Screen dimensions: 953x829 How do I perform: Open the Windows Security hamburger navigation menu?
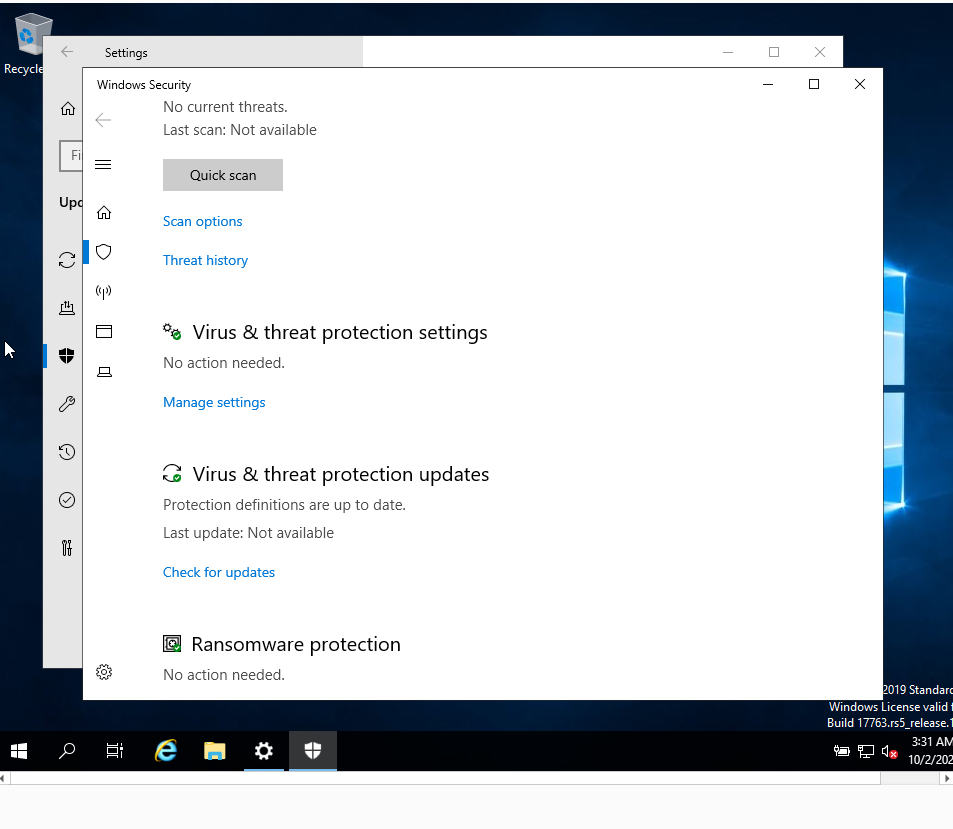click(x=103, y=165)
